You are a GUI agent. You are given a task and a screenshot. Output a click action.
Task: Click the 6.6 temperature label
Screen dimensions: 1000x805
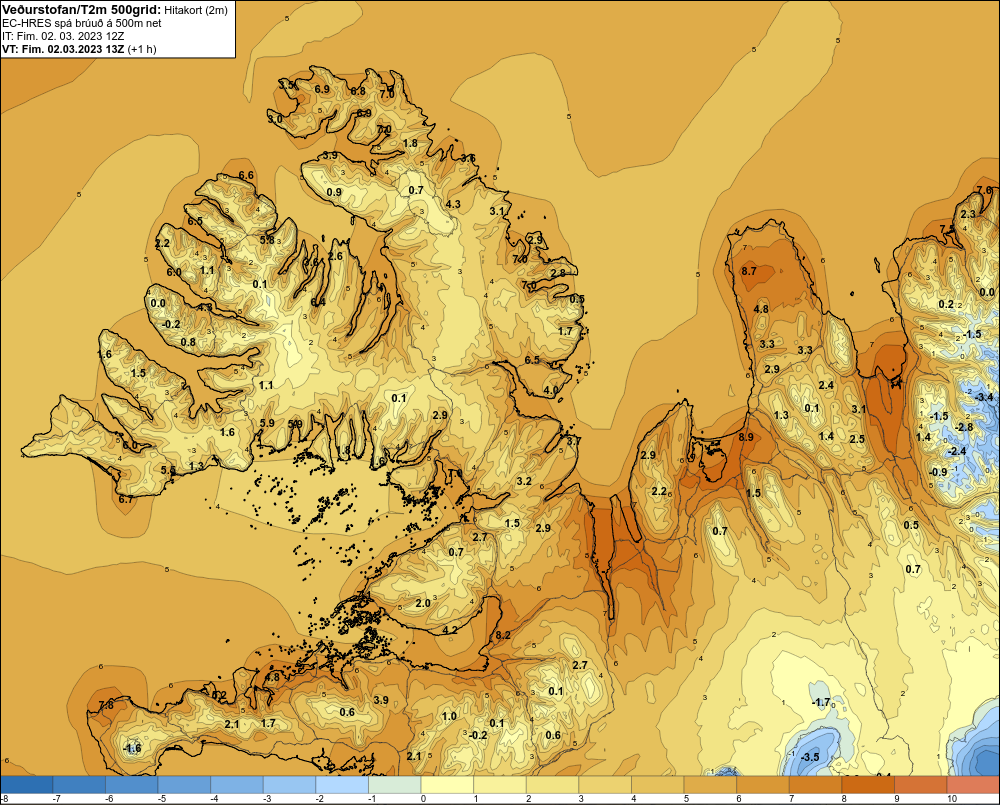[x=246, y=175]
